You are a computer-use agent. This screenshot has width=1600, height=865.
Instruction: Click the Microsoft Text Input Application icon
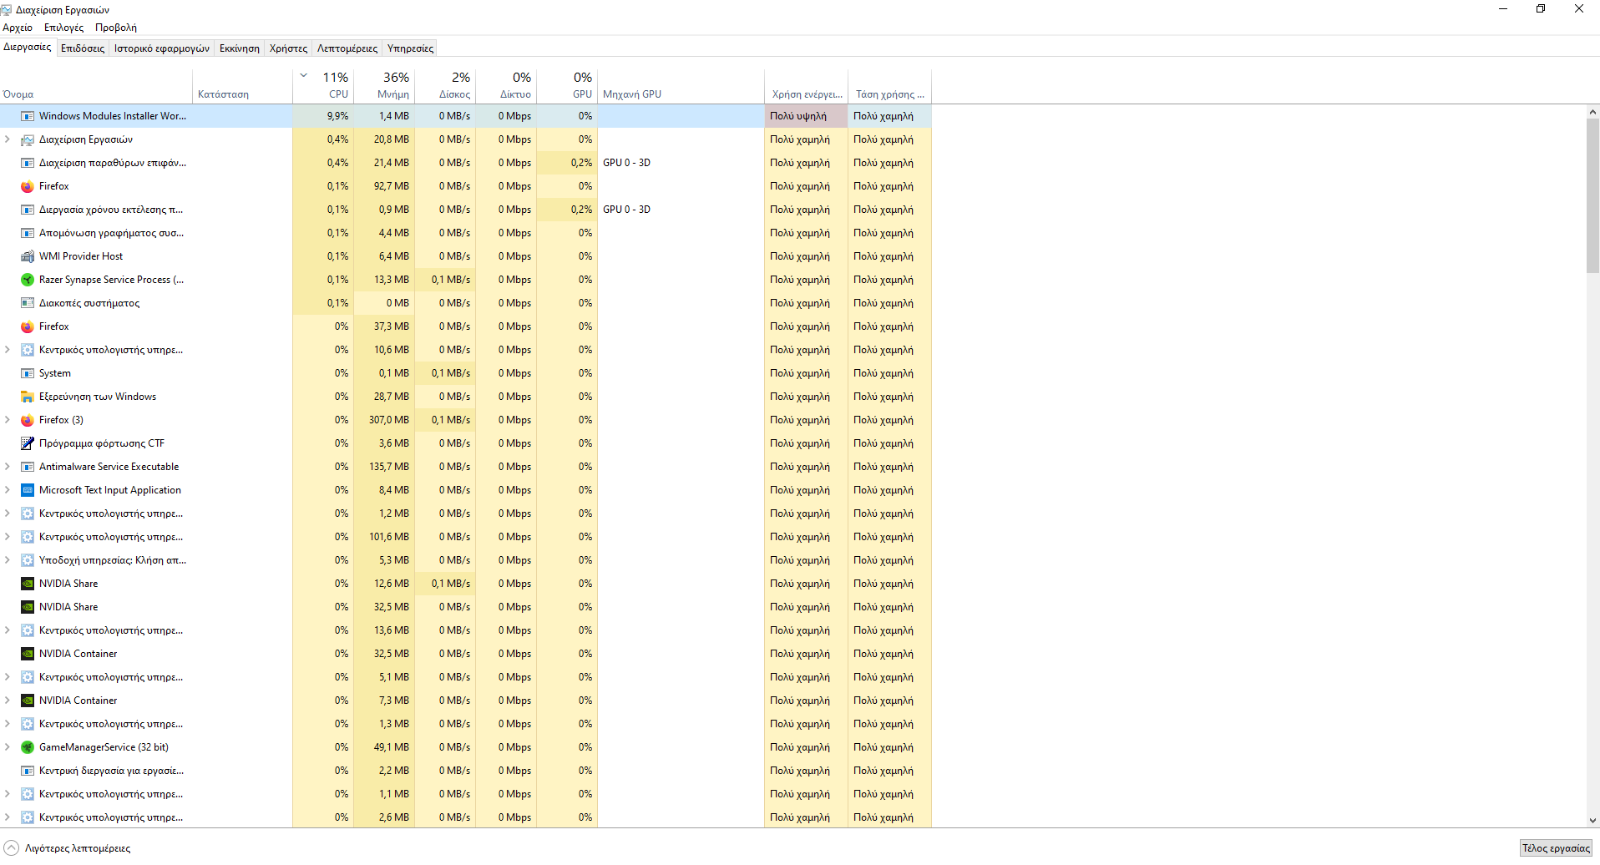tap(28, 491)
